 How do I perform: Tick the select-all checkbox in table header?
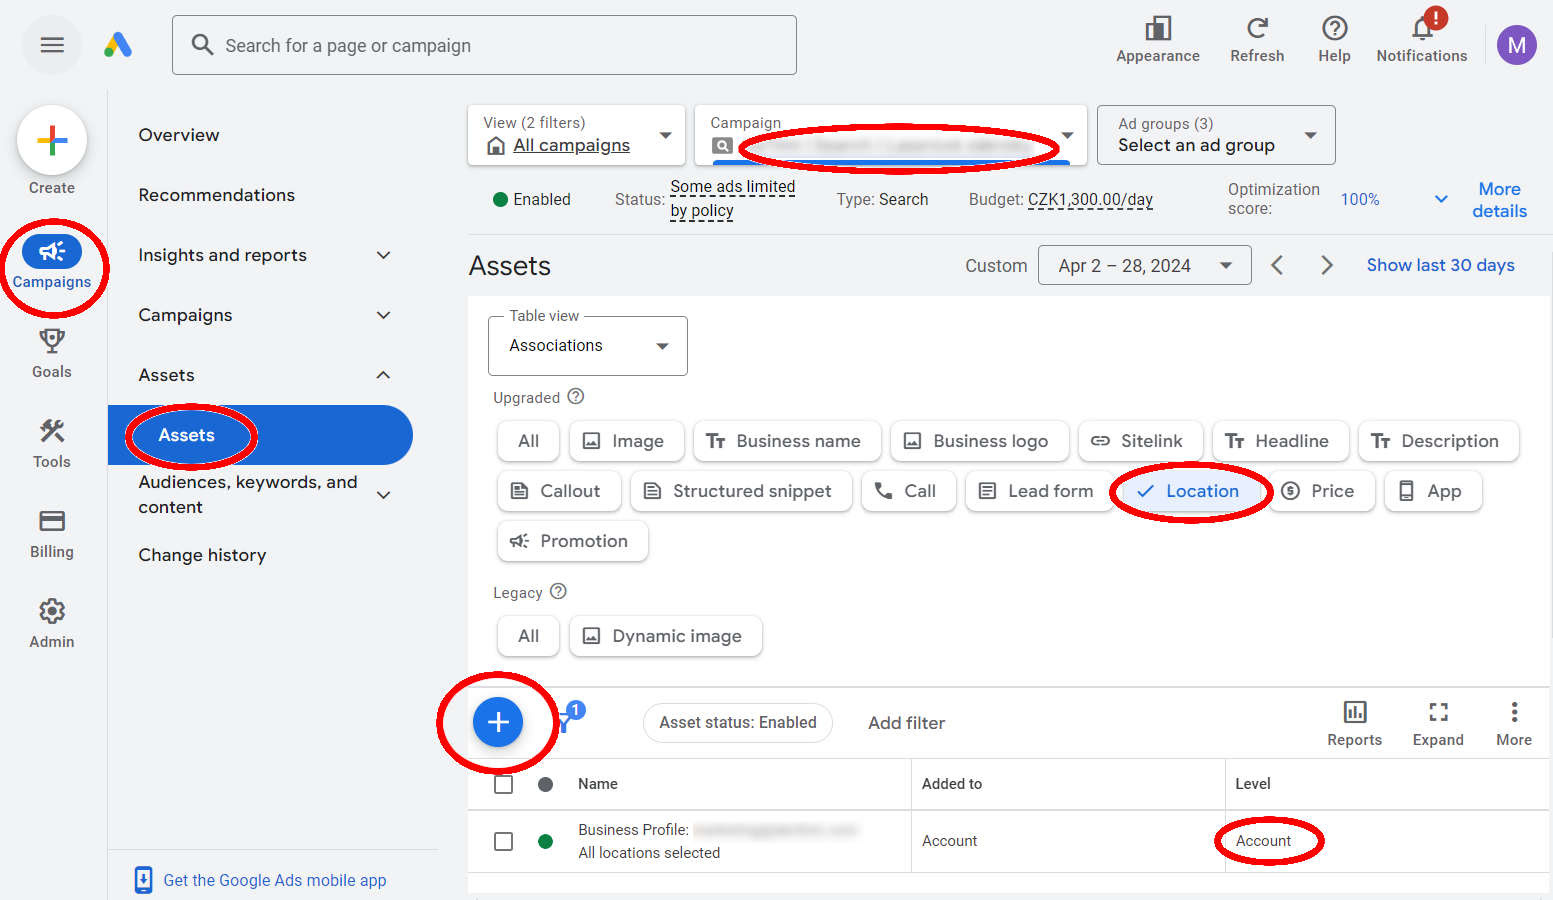tap(504, 784)
